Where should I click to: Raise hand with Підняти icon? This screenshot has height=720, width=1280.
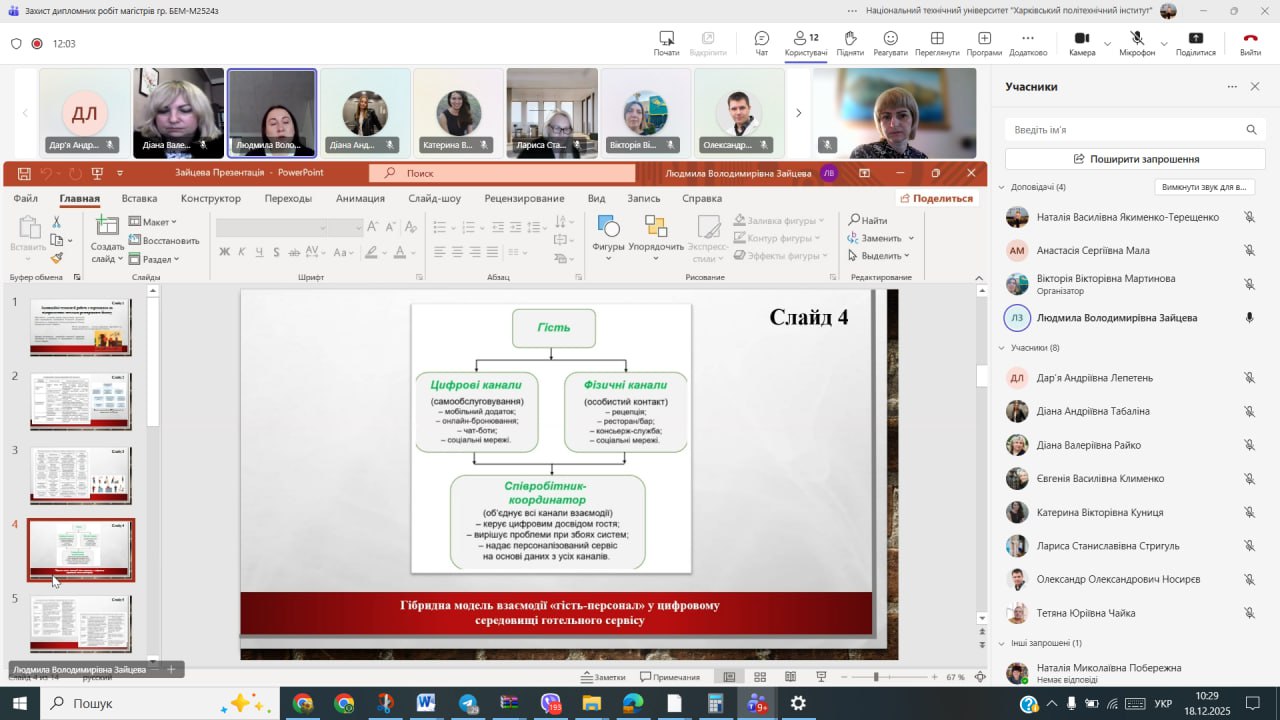click(x=850, y=38)
